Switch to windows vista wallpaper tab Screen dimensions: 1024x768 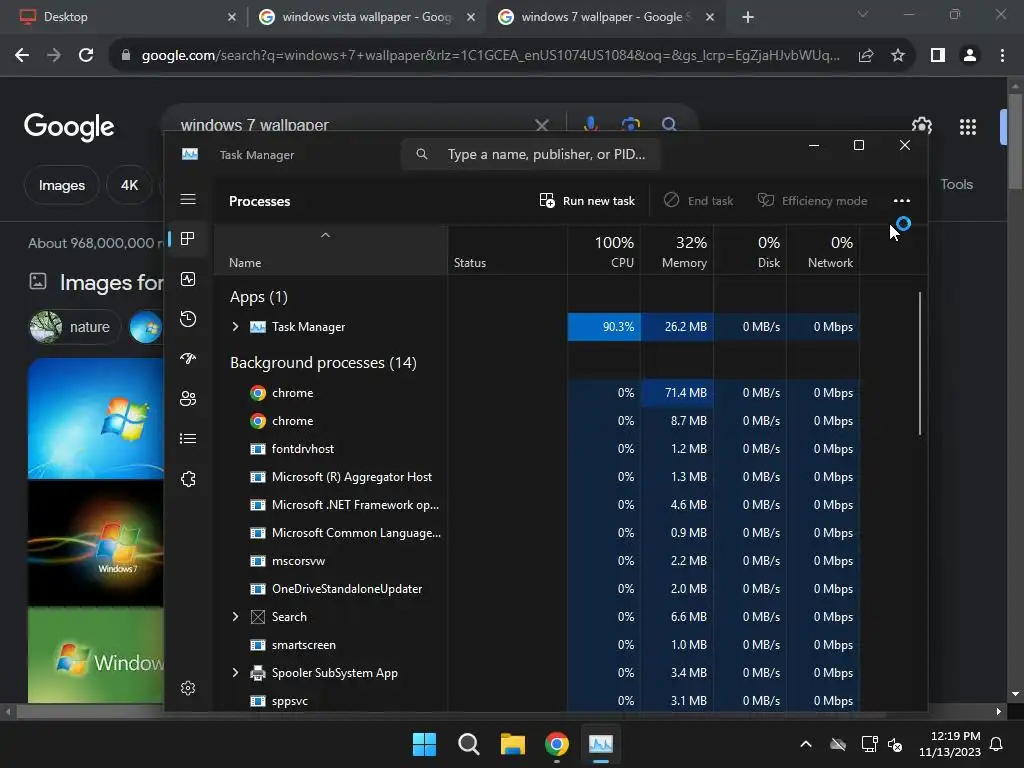[x=366, y=17]
